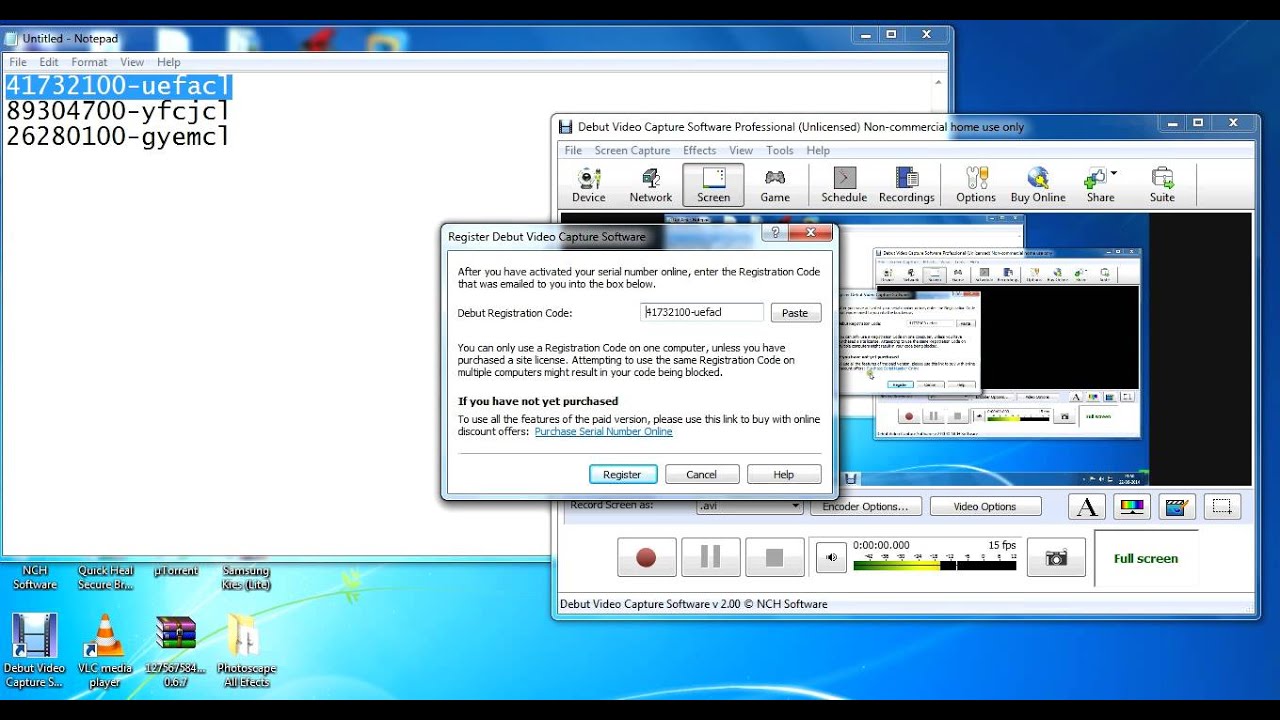Click the speaker audio icon in Debut
Image resolution: width=1280 pixels, height=720 pixels.
(x=830, y=558)
